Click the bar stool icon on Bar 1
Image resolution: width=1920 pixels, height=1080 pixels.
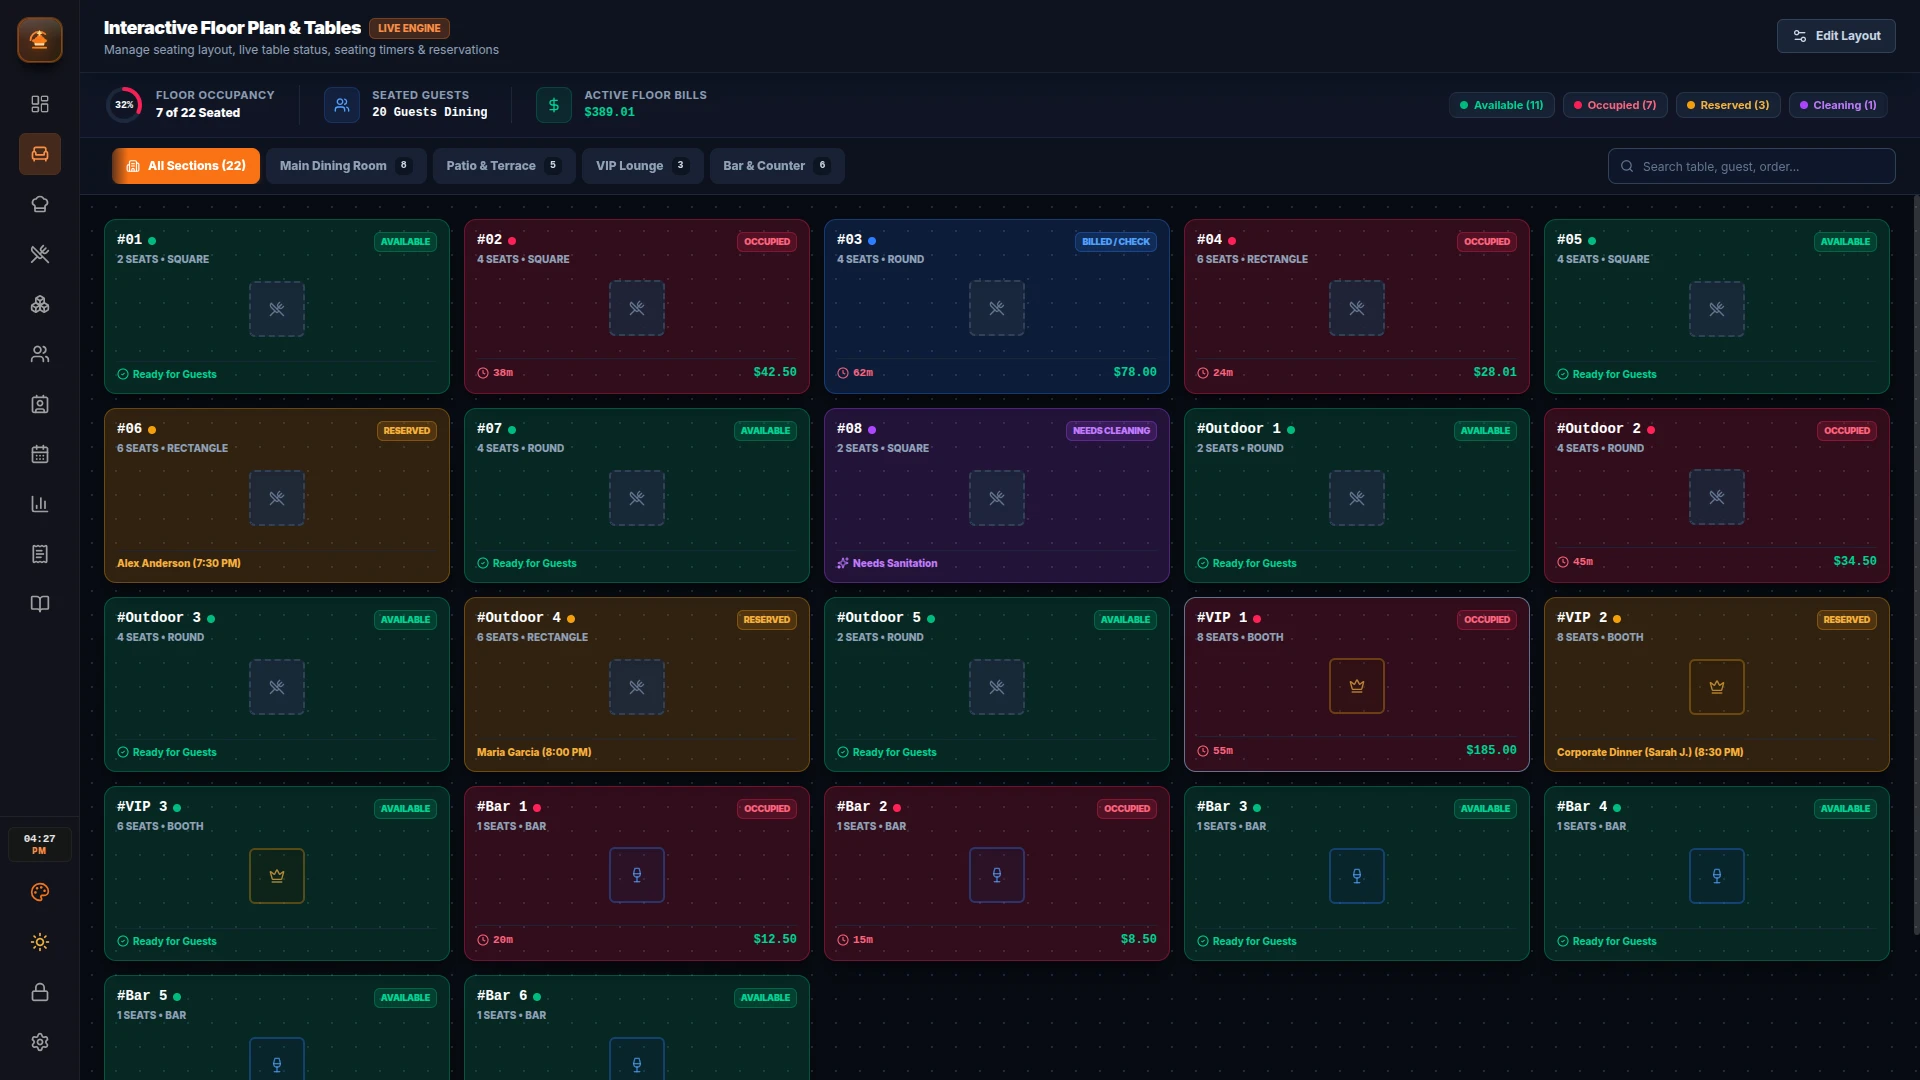637,875
